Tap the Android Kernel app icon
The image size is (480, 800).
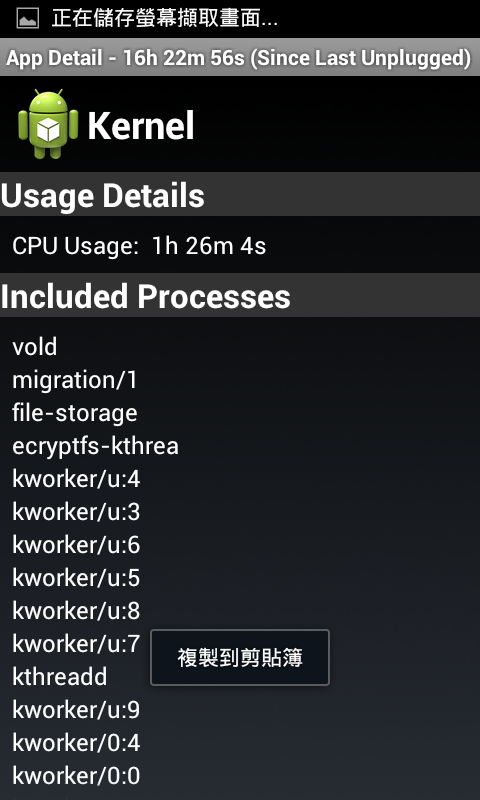[x=48, y=124]
